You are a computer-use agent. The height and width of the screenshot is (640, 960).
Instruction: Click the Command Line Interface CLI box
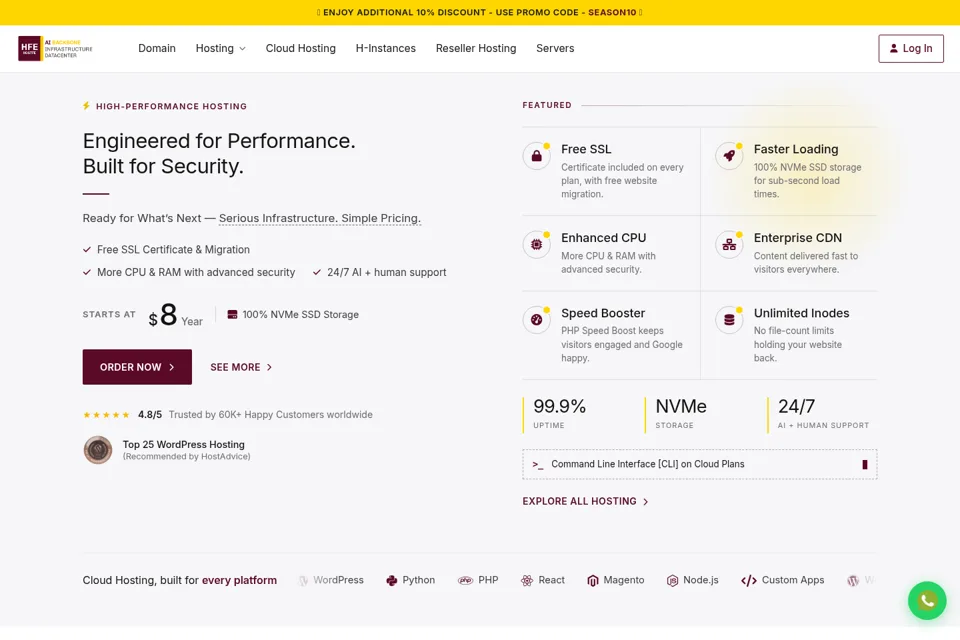[700, 464]
